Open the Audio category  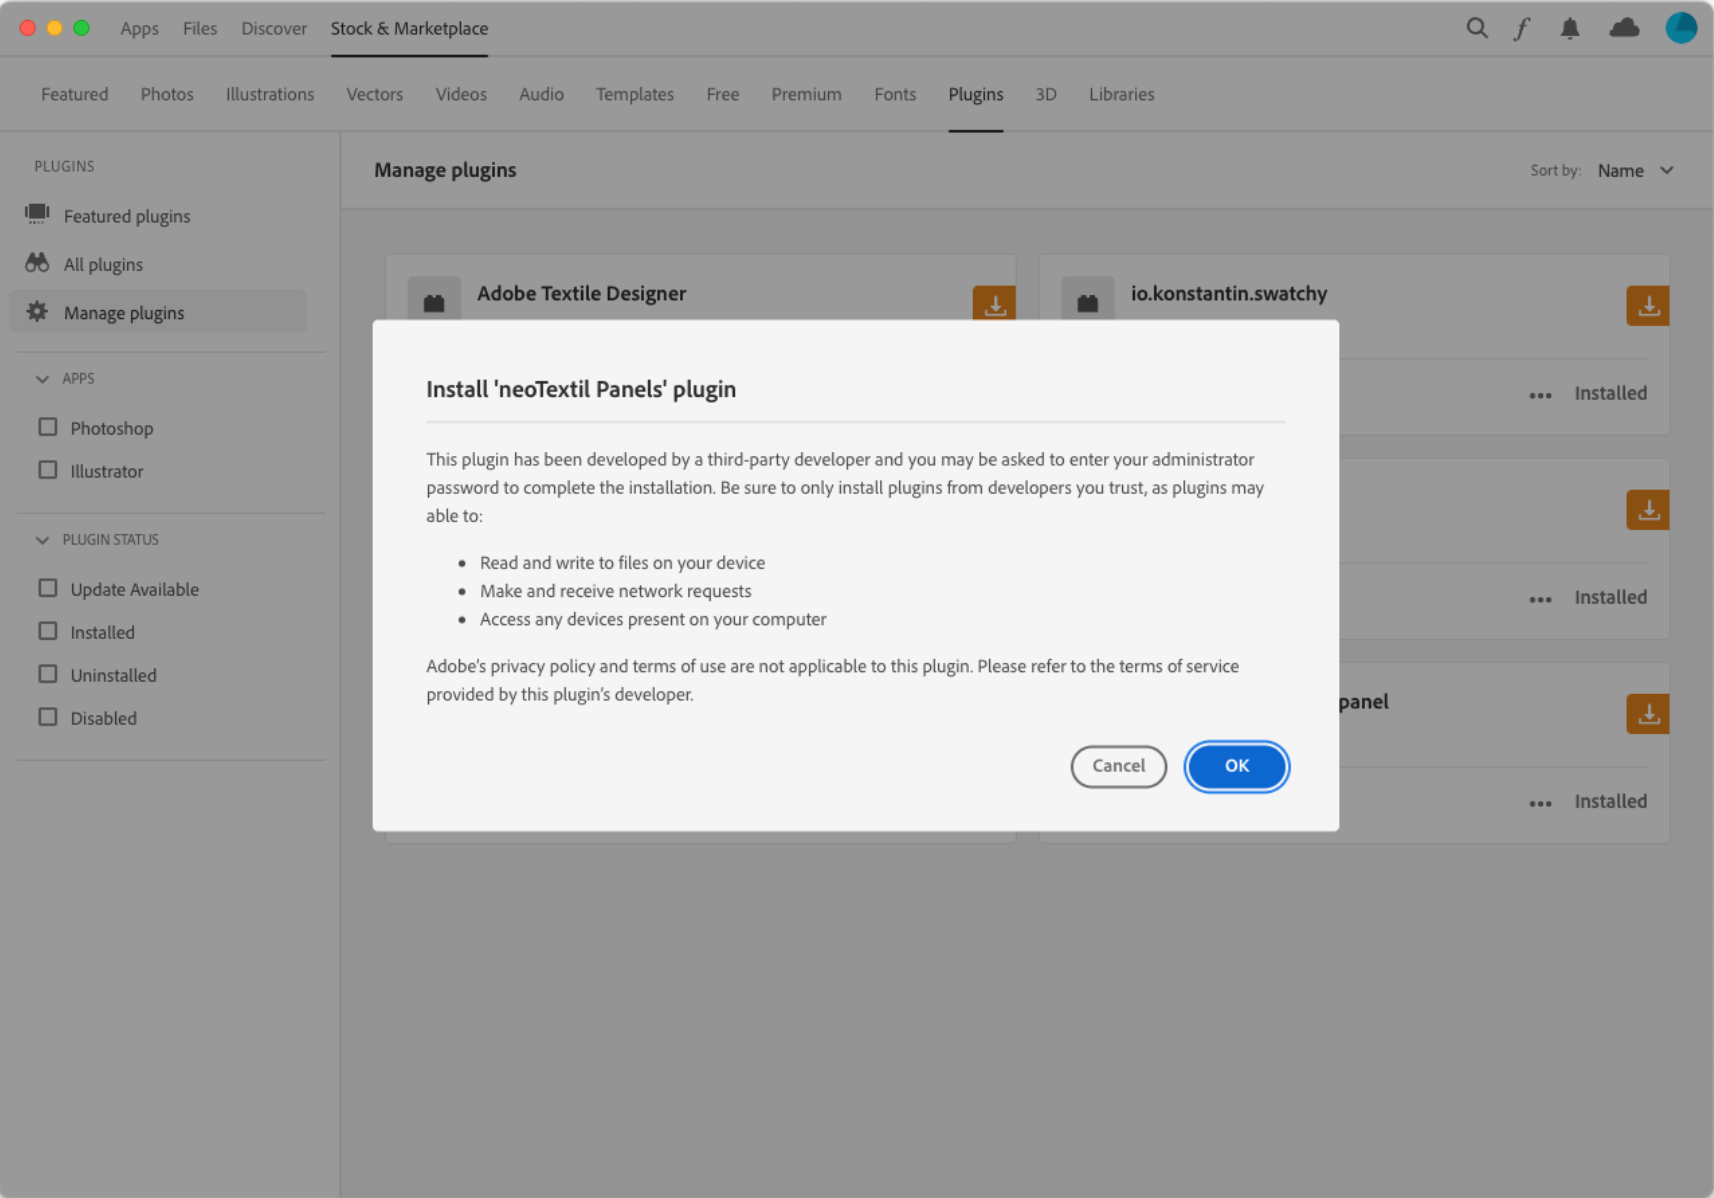click(541, 94)
